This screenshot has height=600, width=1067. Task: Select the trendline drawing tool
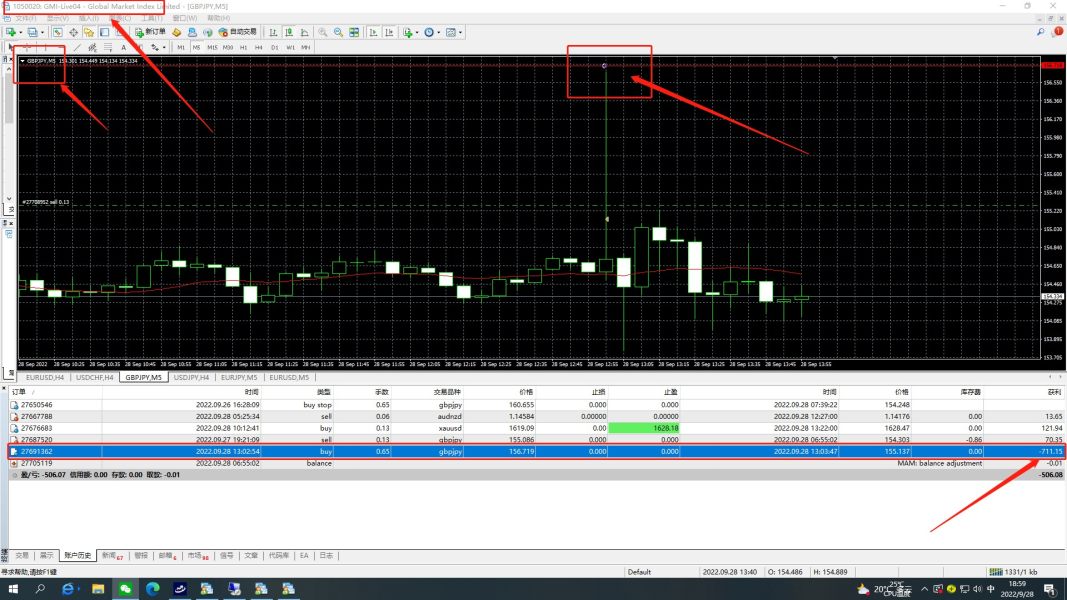tap(78, 47)
